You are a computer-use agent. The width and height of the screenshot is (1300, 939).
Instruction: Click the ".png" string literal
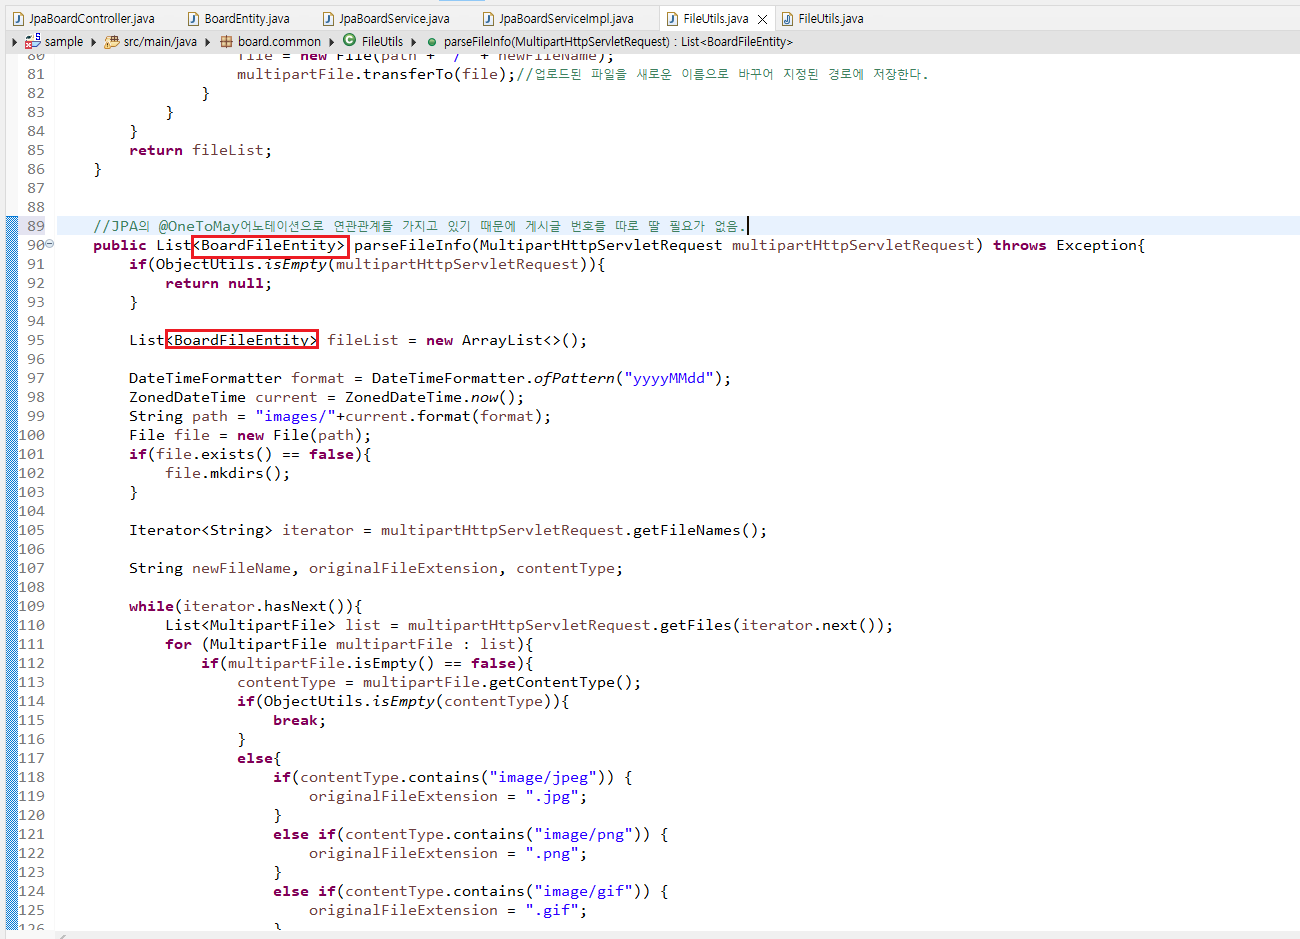coord(552,853)
